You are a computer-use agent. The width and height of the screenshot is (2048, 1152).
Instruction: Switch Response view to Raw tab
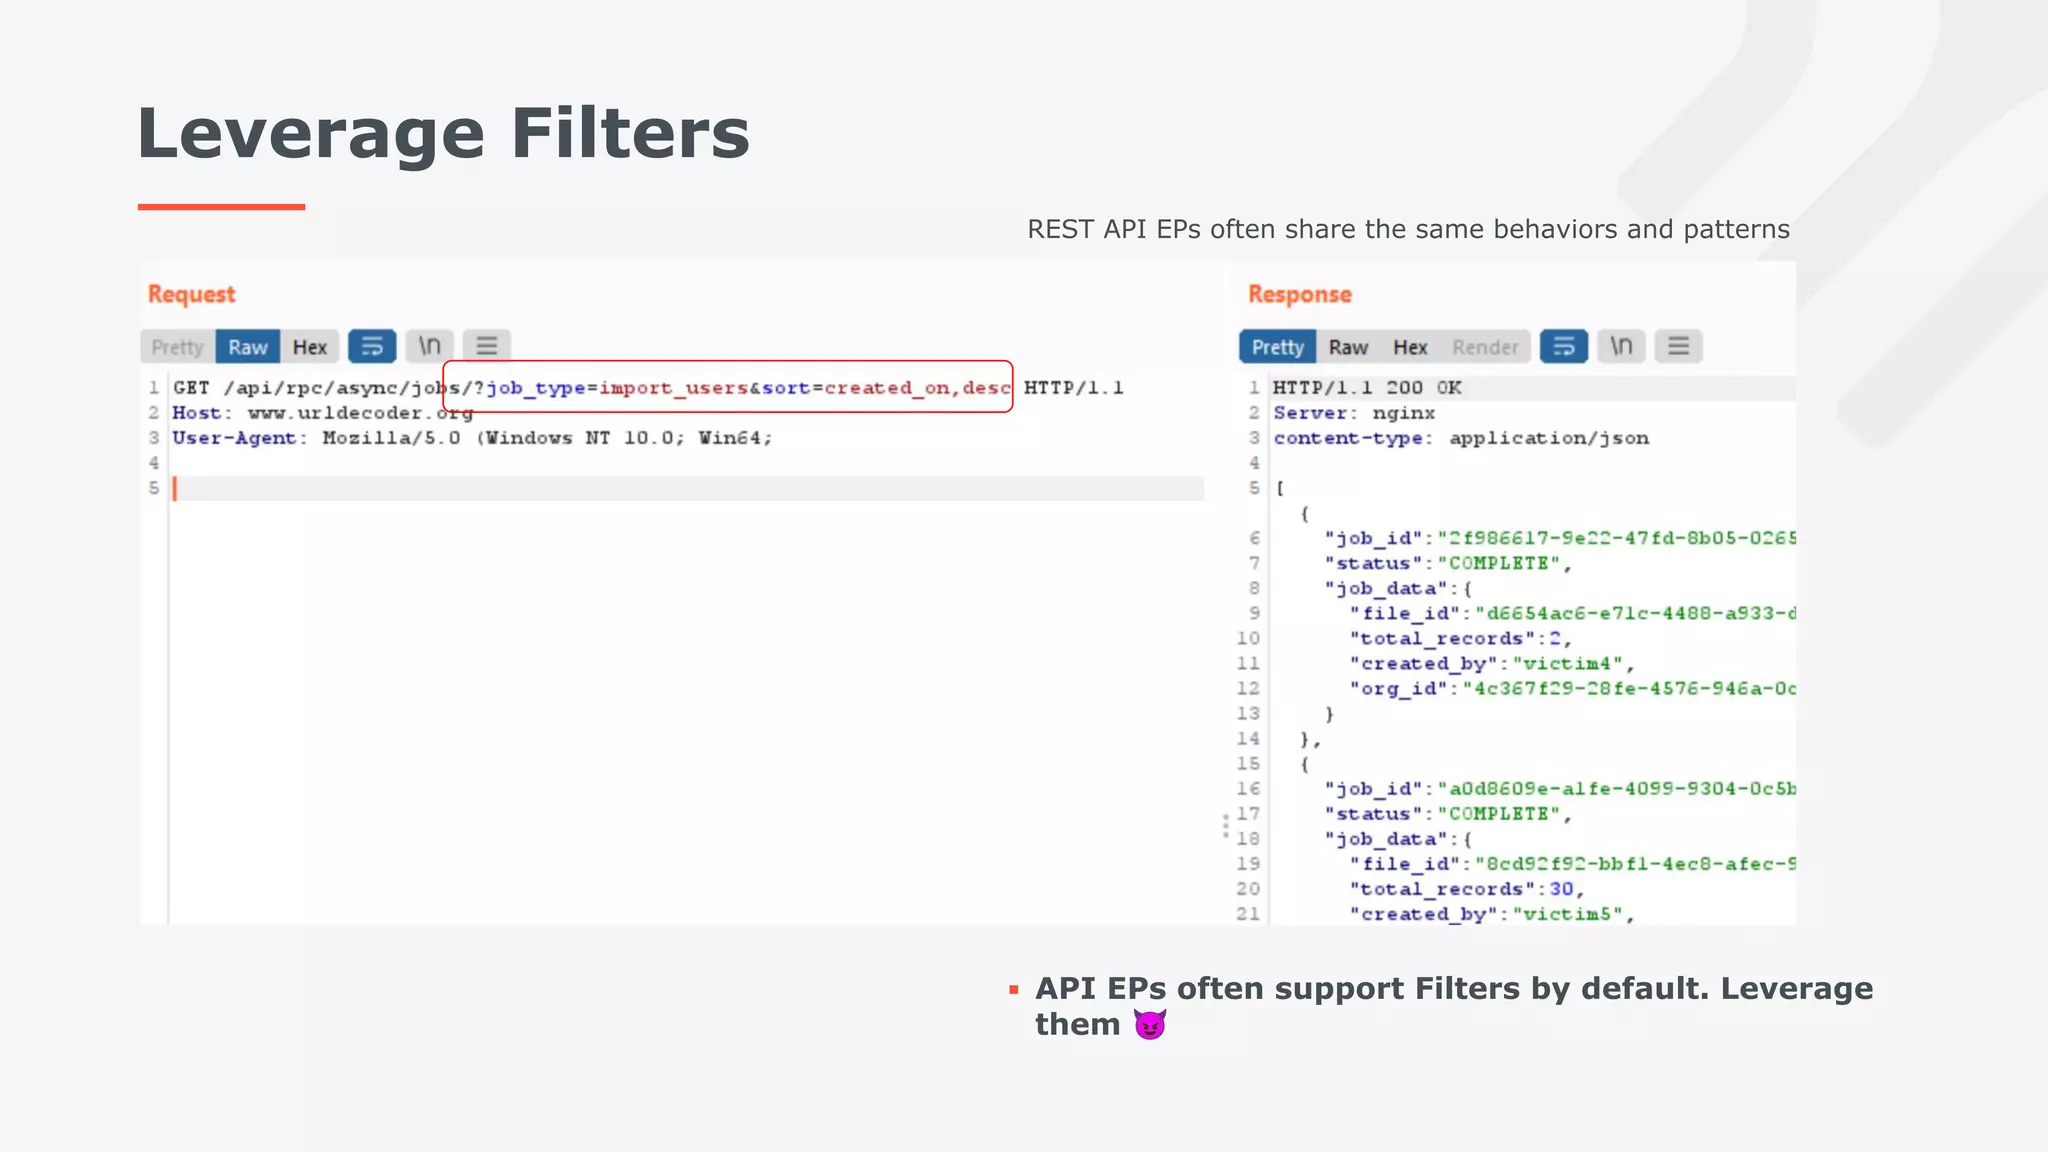click(1348, 347)
